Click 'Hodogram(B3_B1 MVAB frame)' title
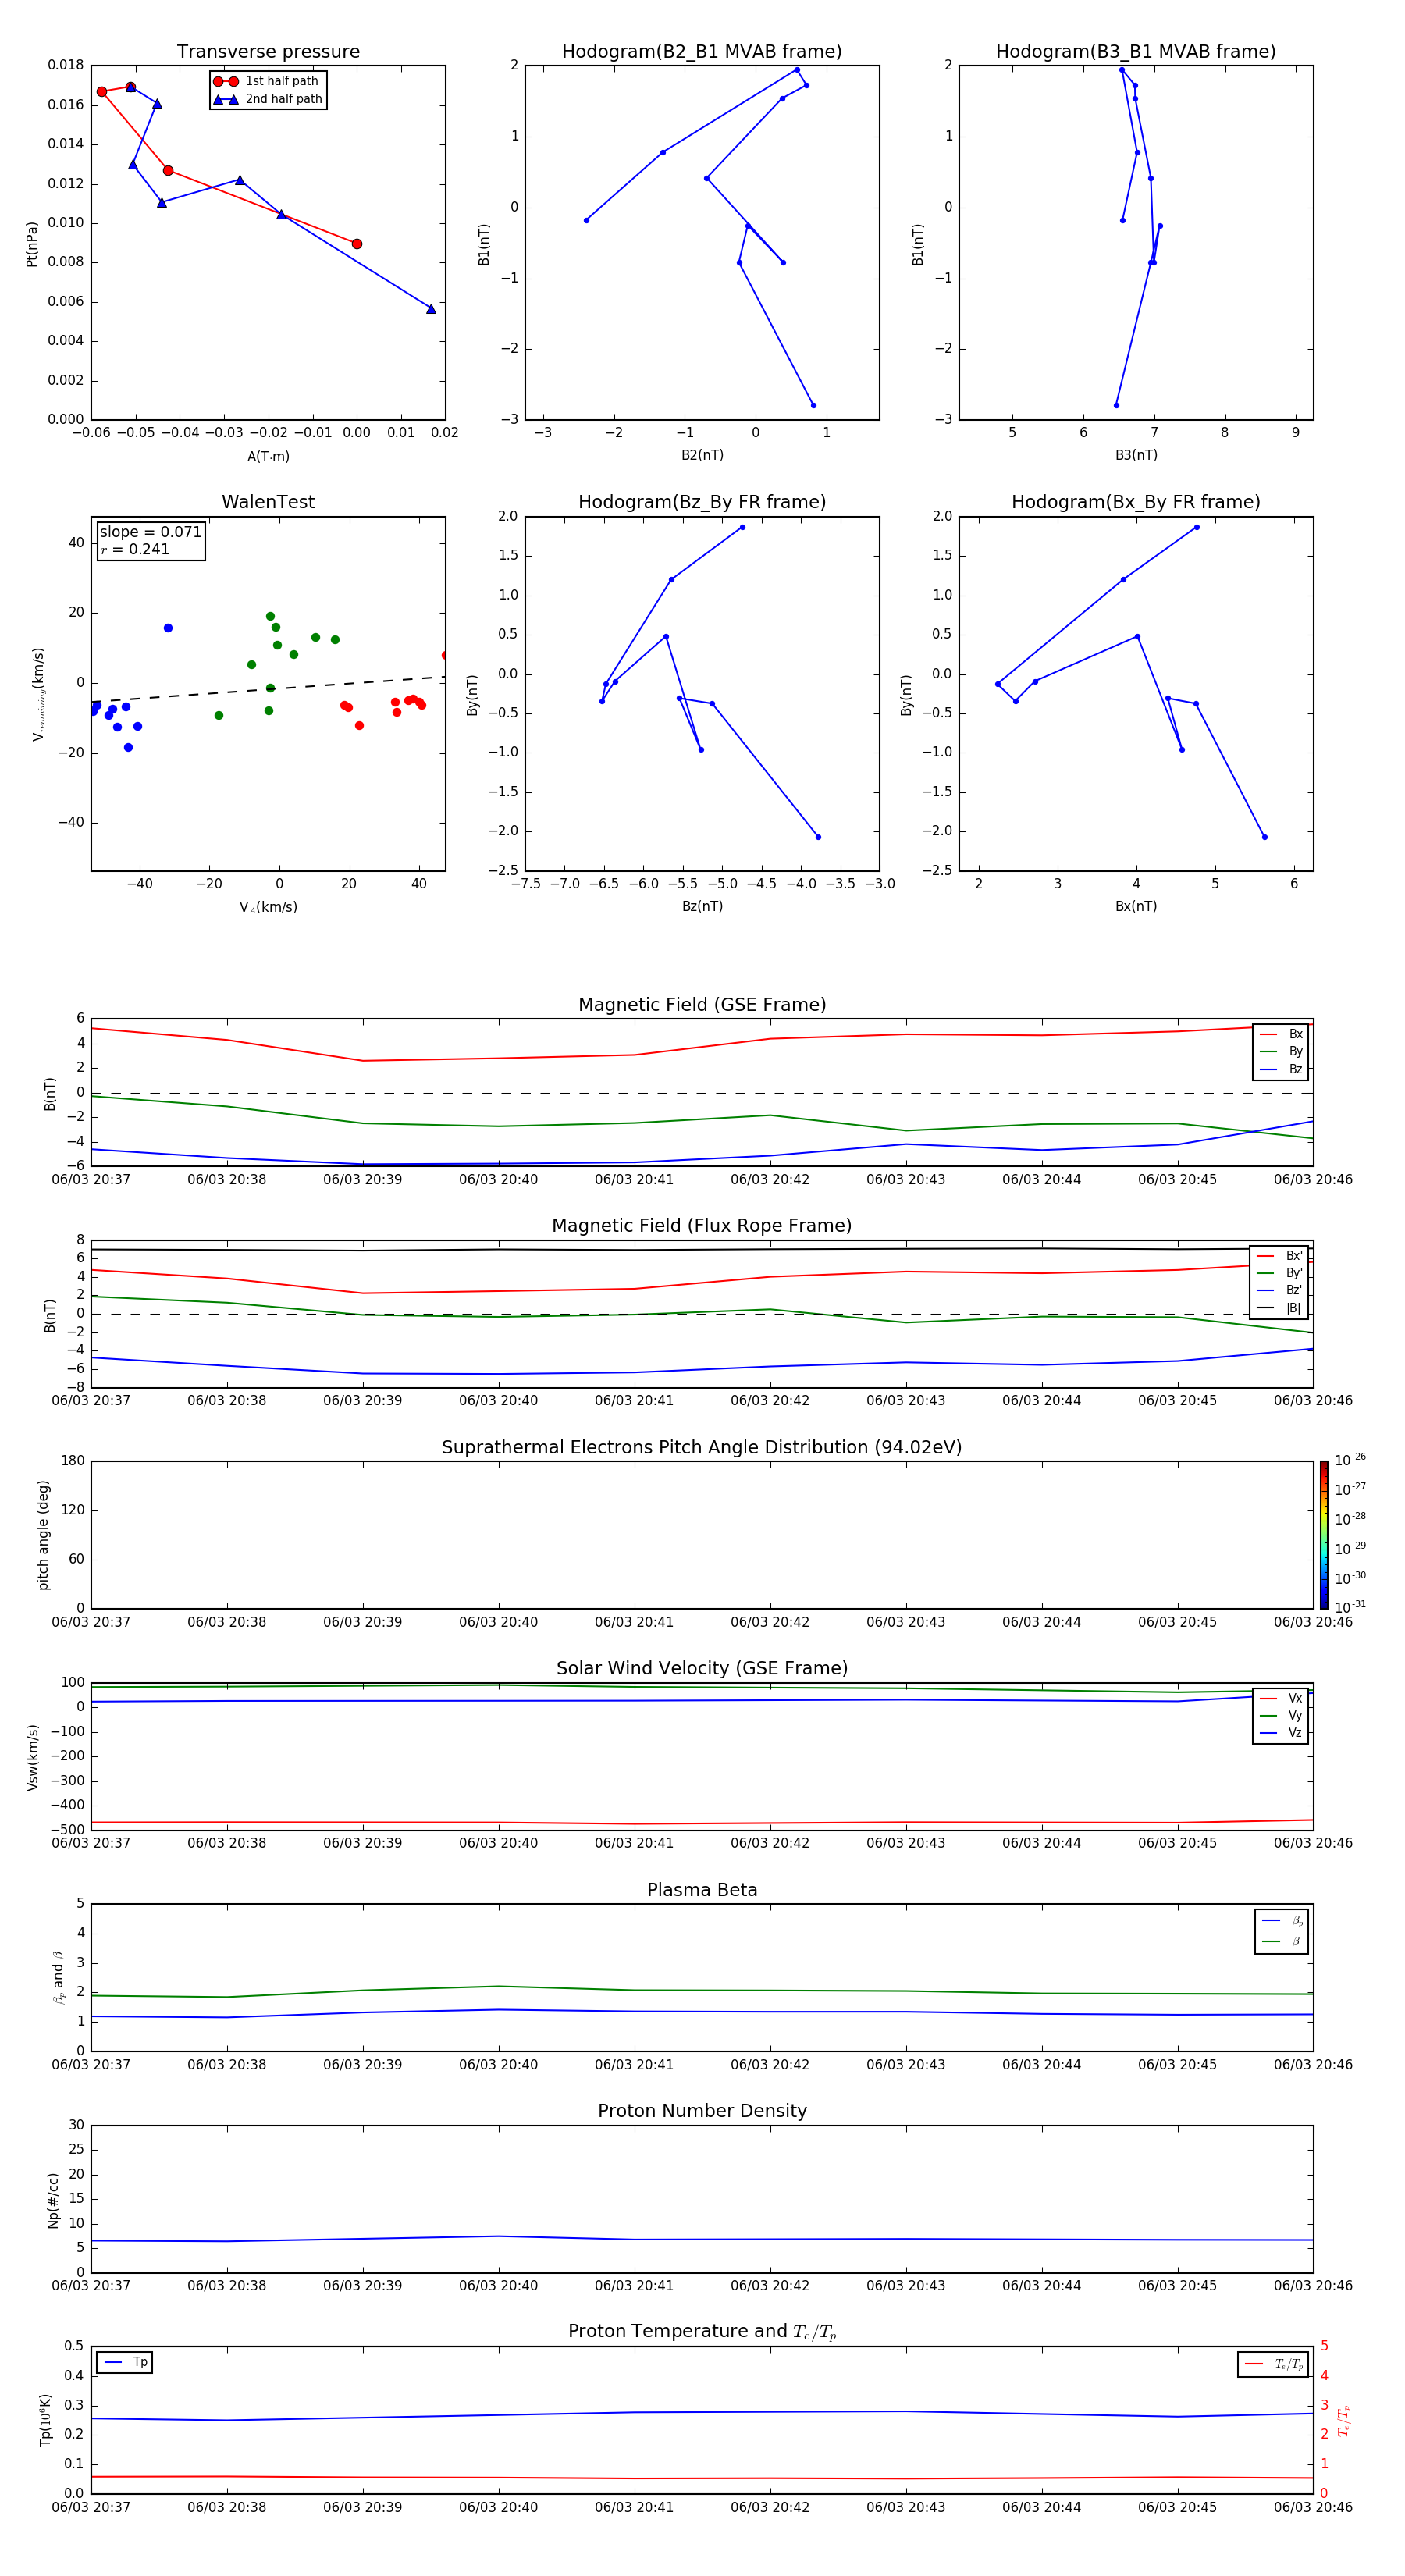This screenshot has width=1405, height=2576. click(1136, 51)
